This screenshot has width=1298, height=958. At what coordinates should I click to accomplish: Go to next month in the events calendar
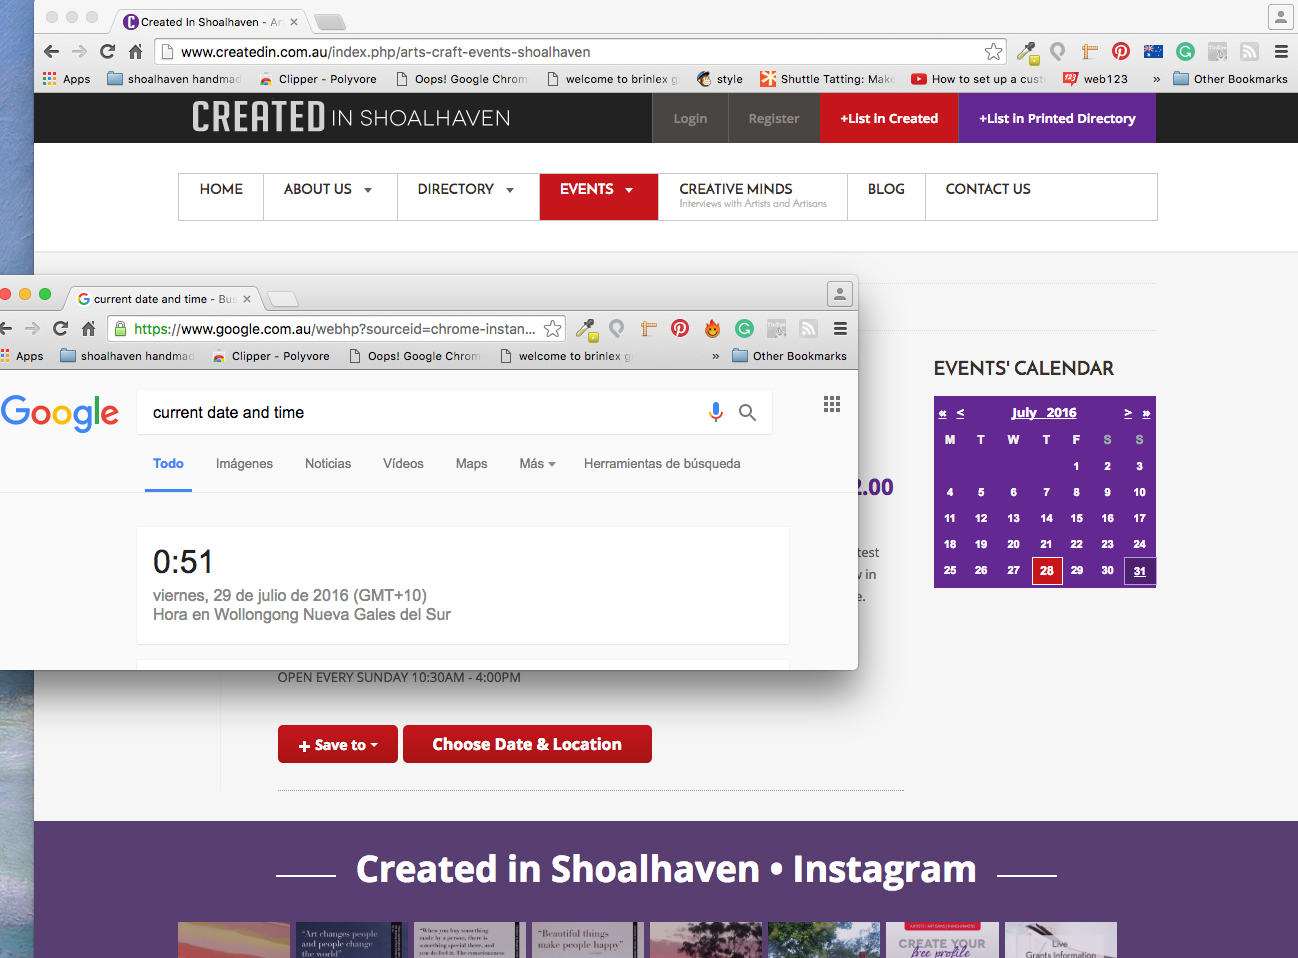pyautogui.click(x=1128, y=413)
